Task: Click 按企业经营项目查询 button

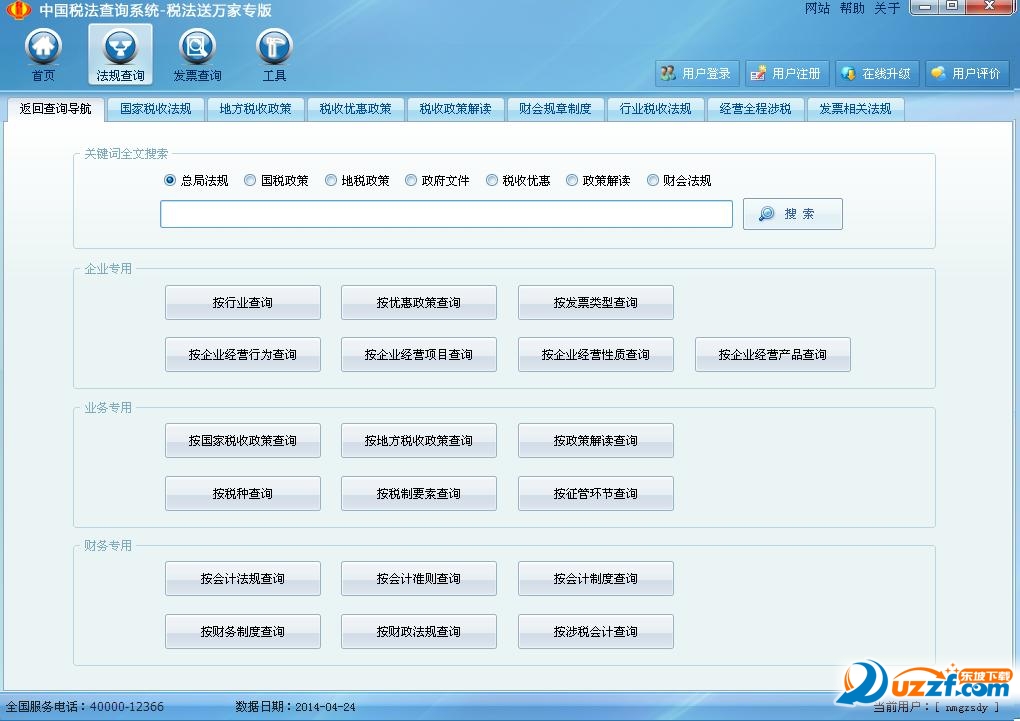Action: point(419,355)
